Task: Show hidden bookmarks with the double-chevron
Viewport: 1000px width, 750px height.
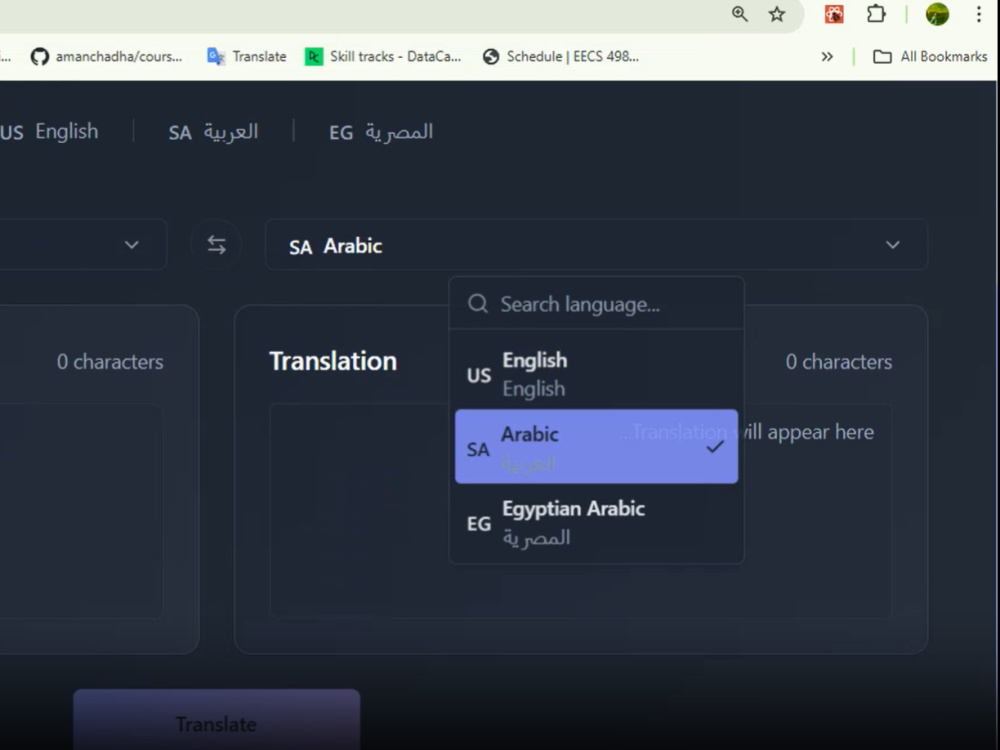Action: [827, 57]
